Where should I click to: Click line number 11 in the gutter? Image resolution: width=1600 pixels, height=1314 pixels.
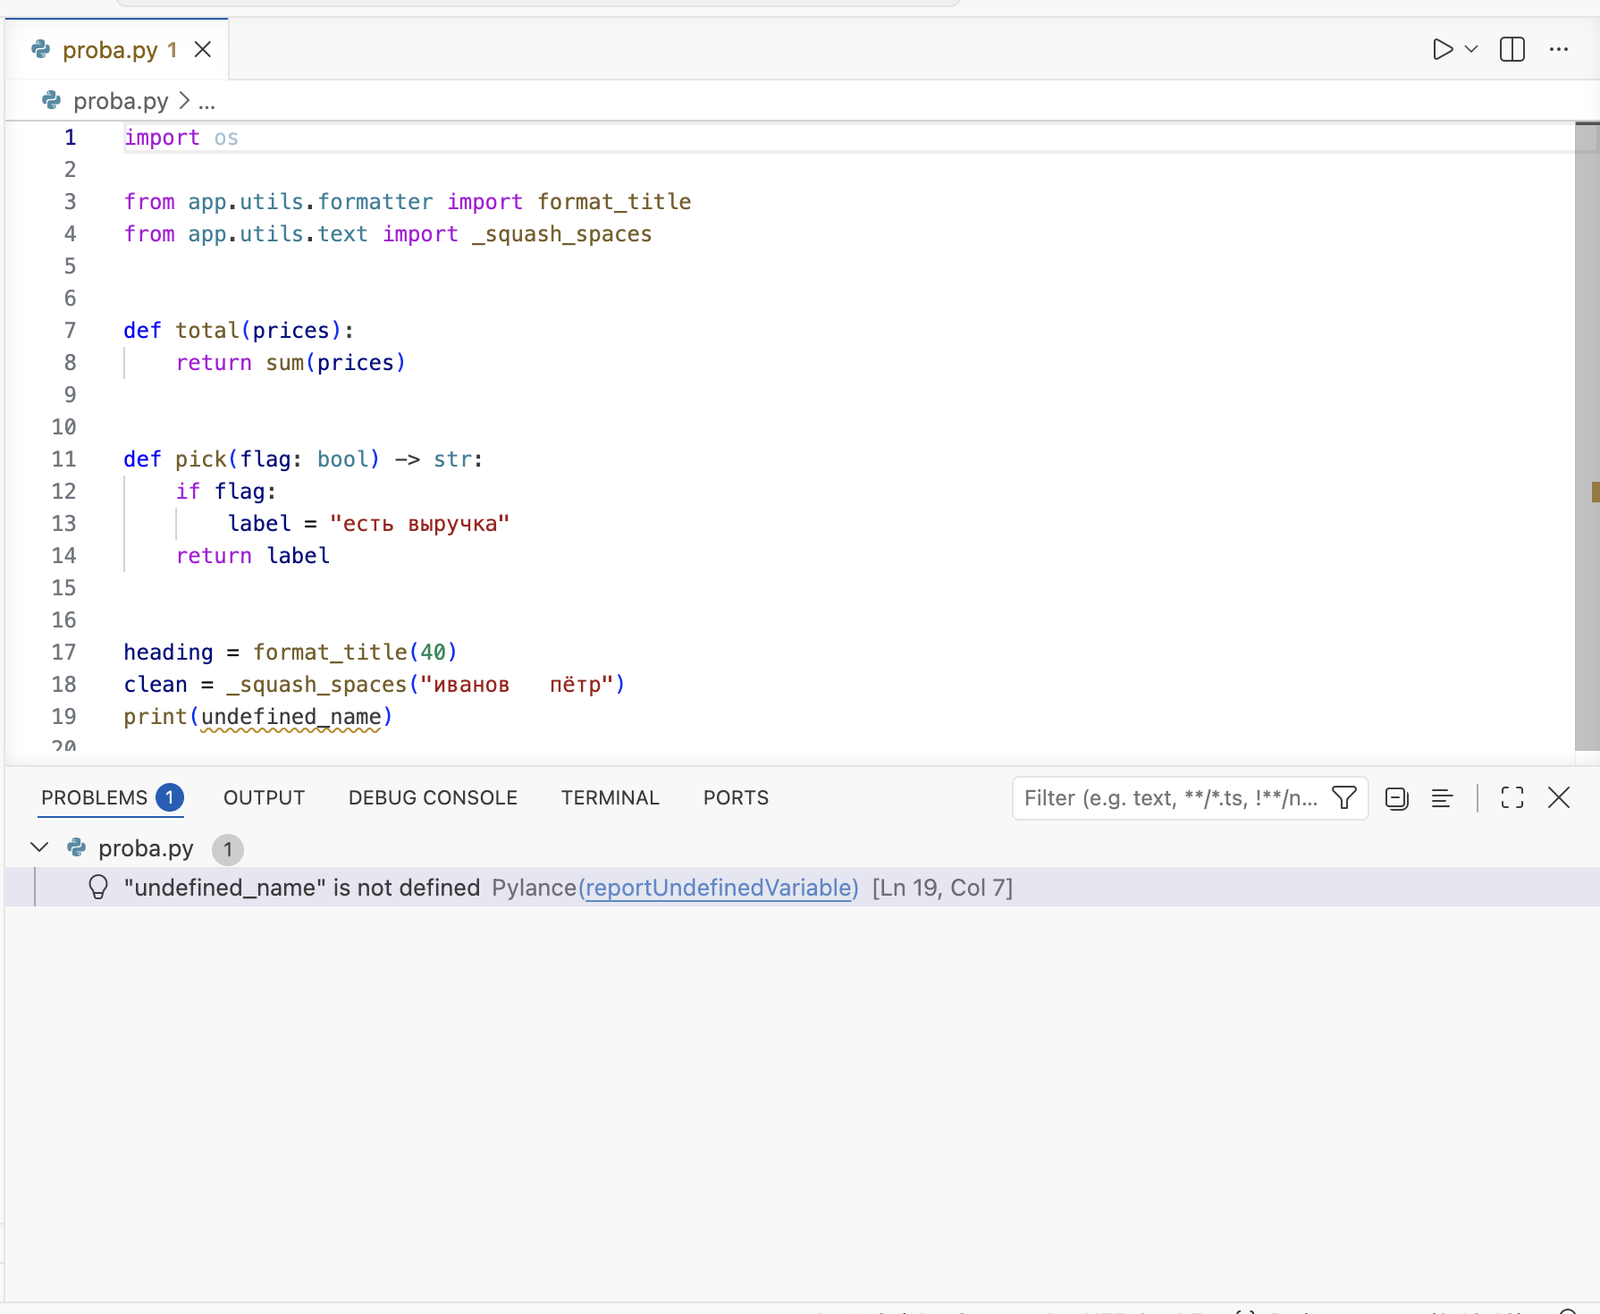coord(64,459)
